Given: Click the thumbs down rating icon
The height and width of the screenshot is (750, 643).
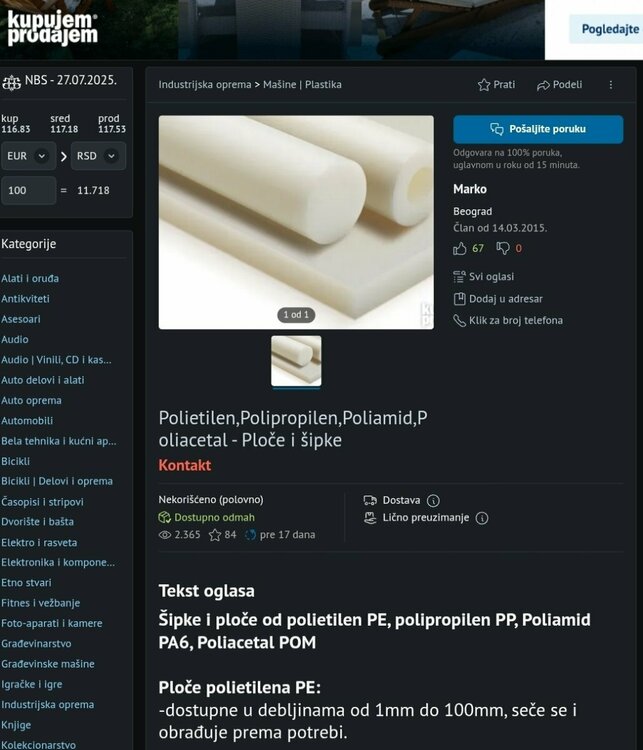Looking at the screenshot, I should click(x=502, y=248).
